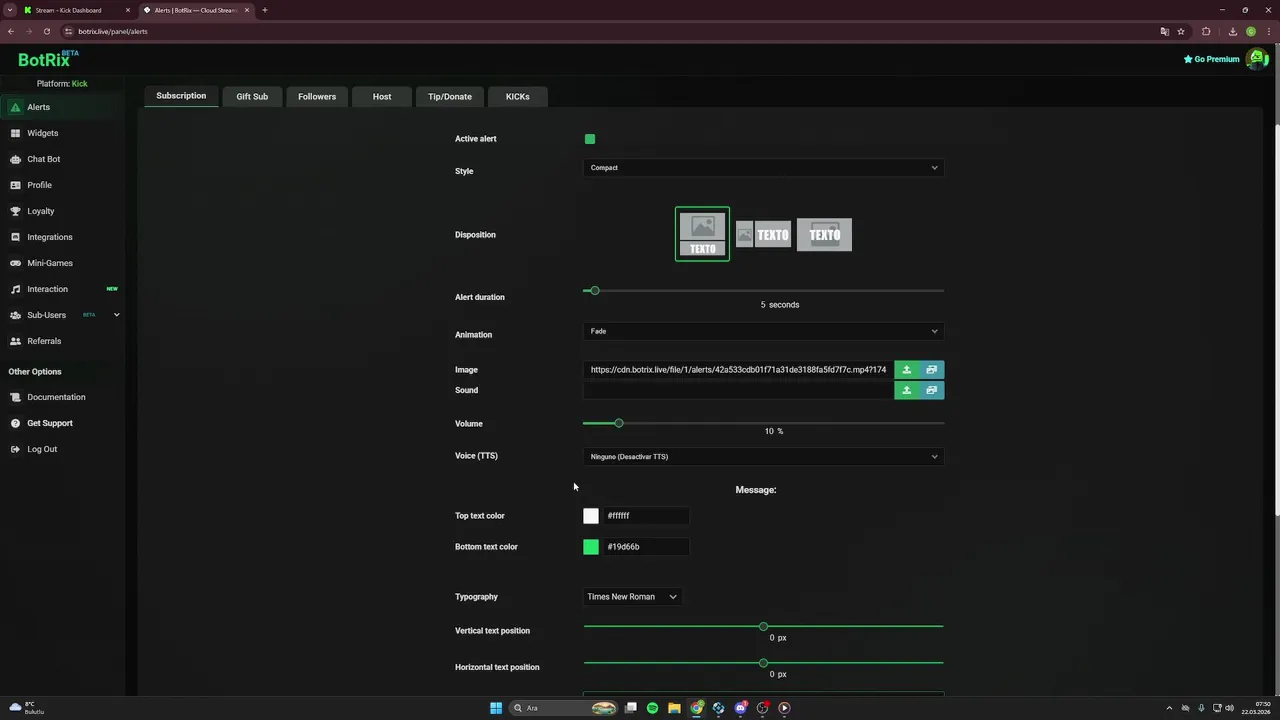The image size is (1280, 720).
Task: Click the Documentation book icon
Action: (x=15, y=397)
